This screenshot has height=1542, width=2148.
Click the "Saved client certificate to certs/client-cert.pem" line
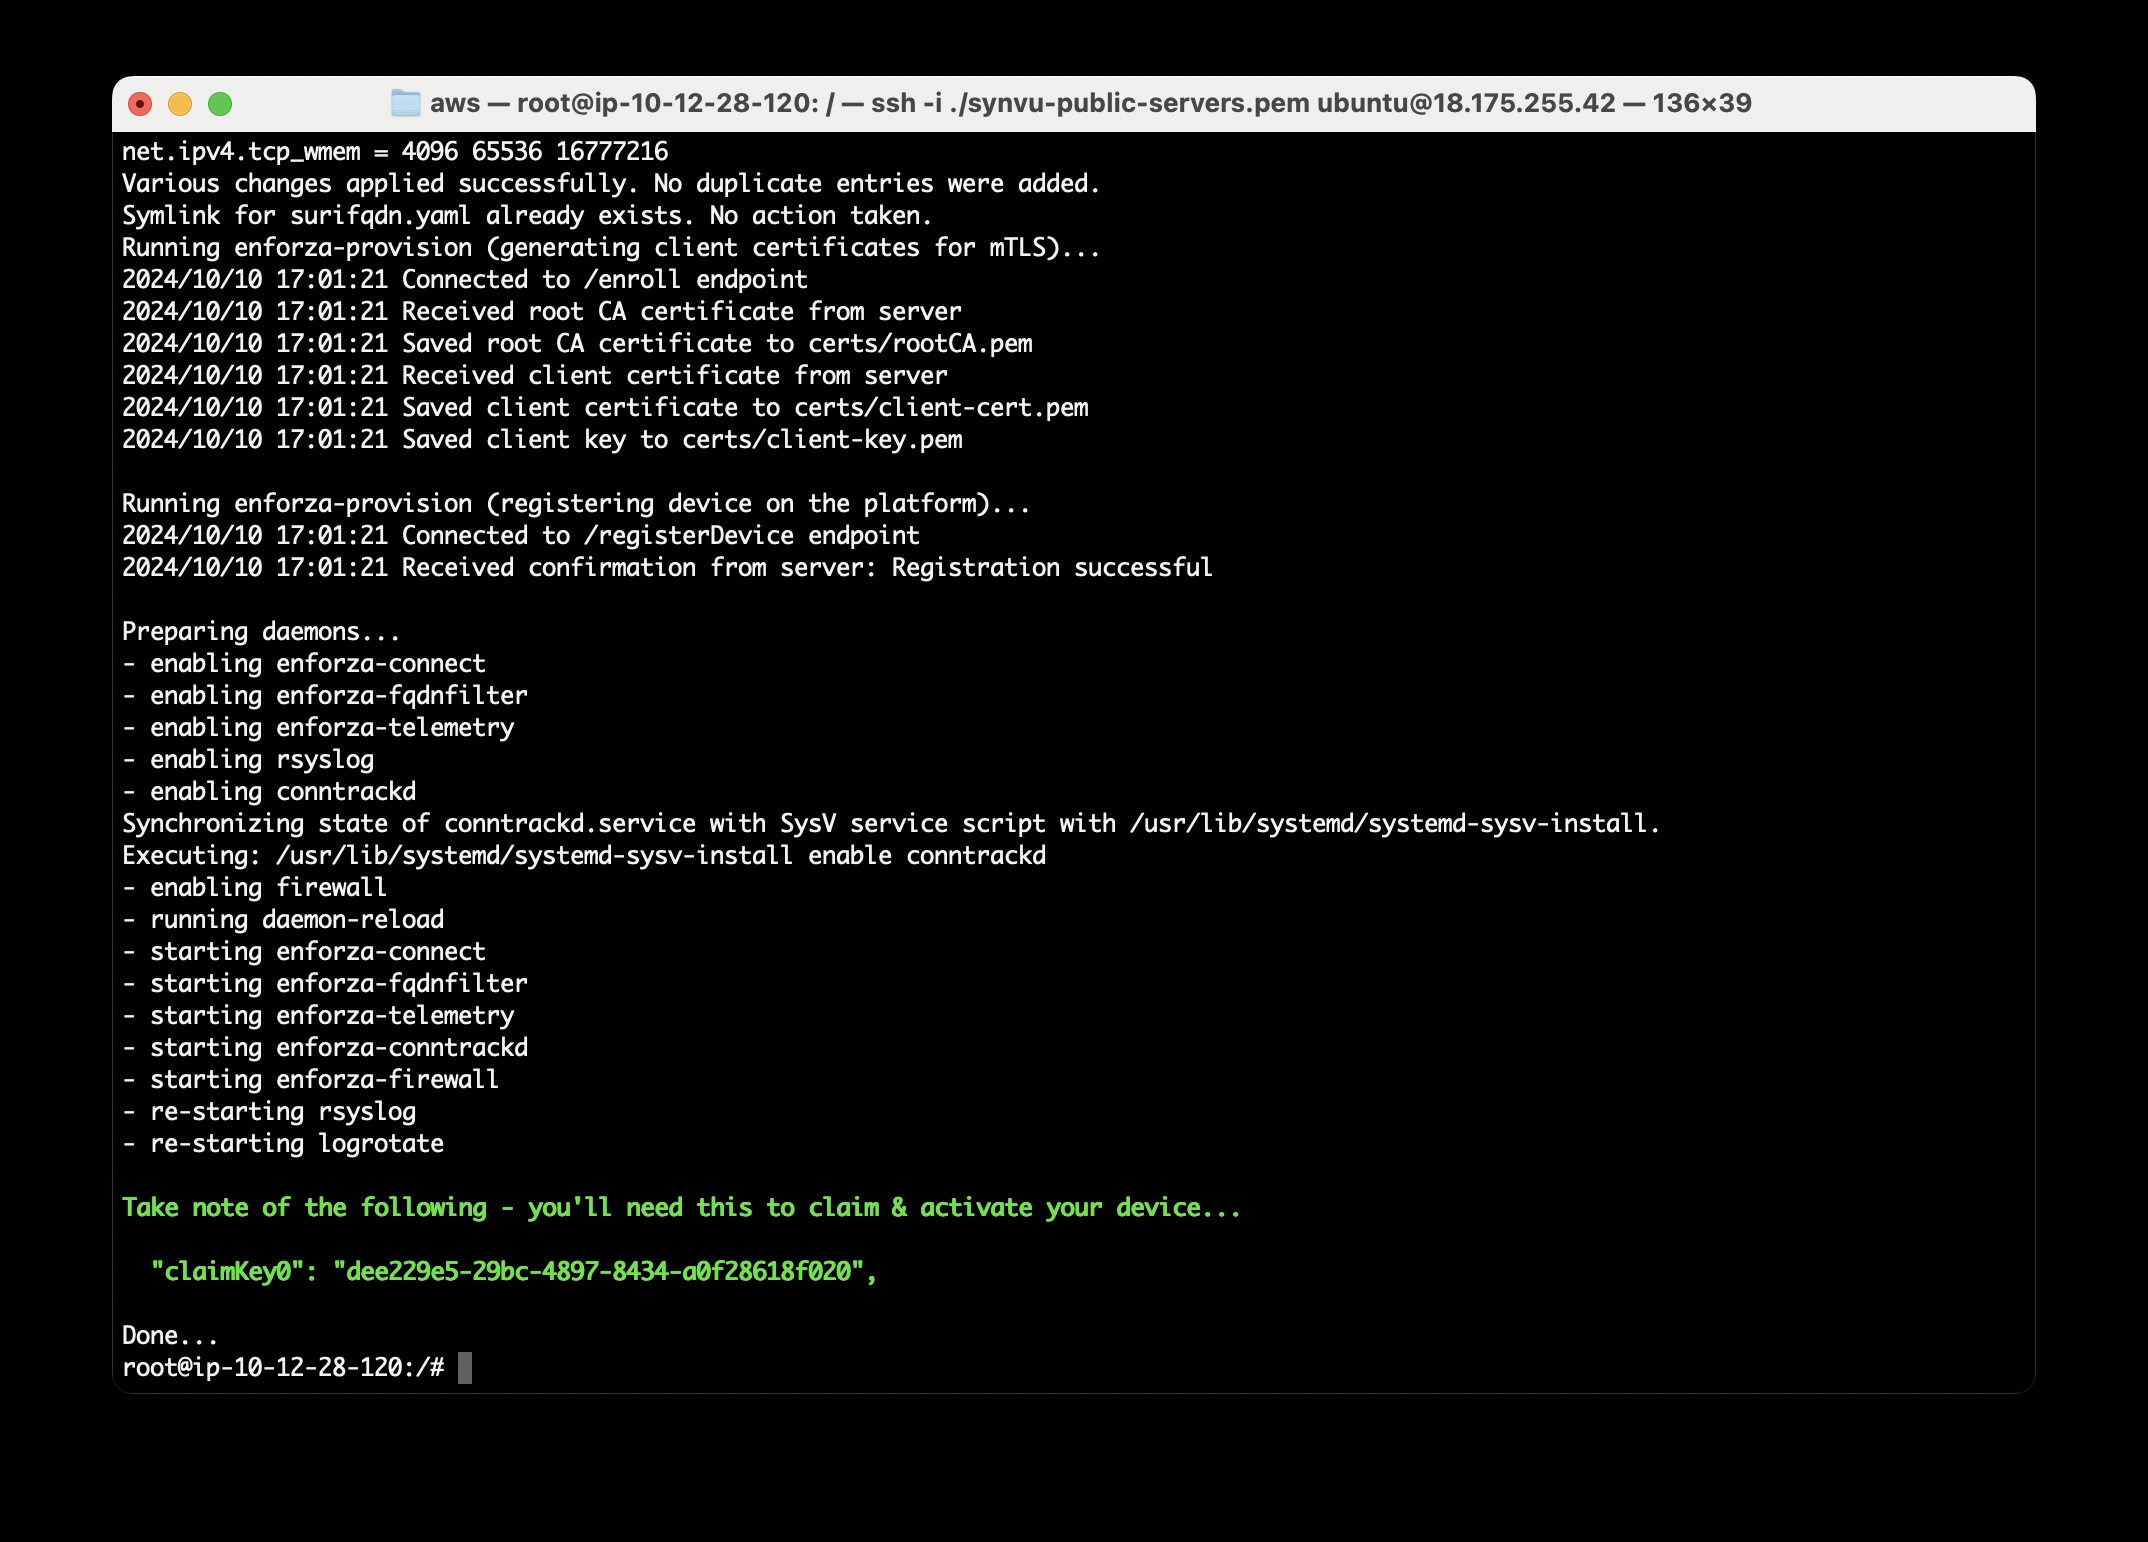(605, 408)
